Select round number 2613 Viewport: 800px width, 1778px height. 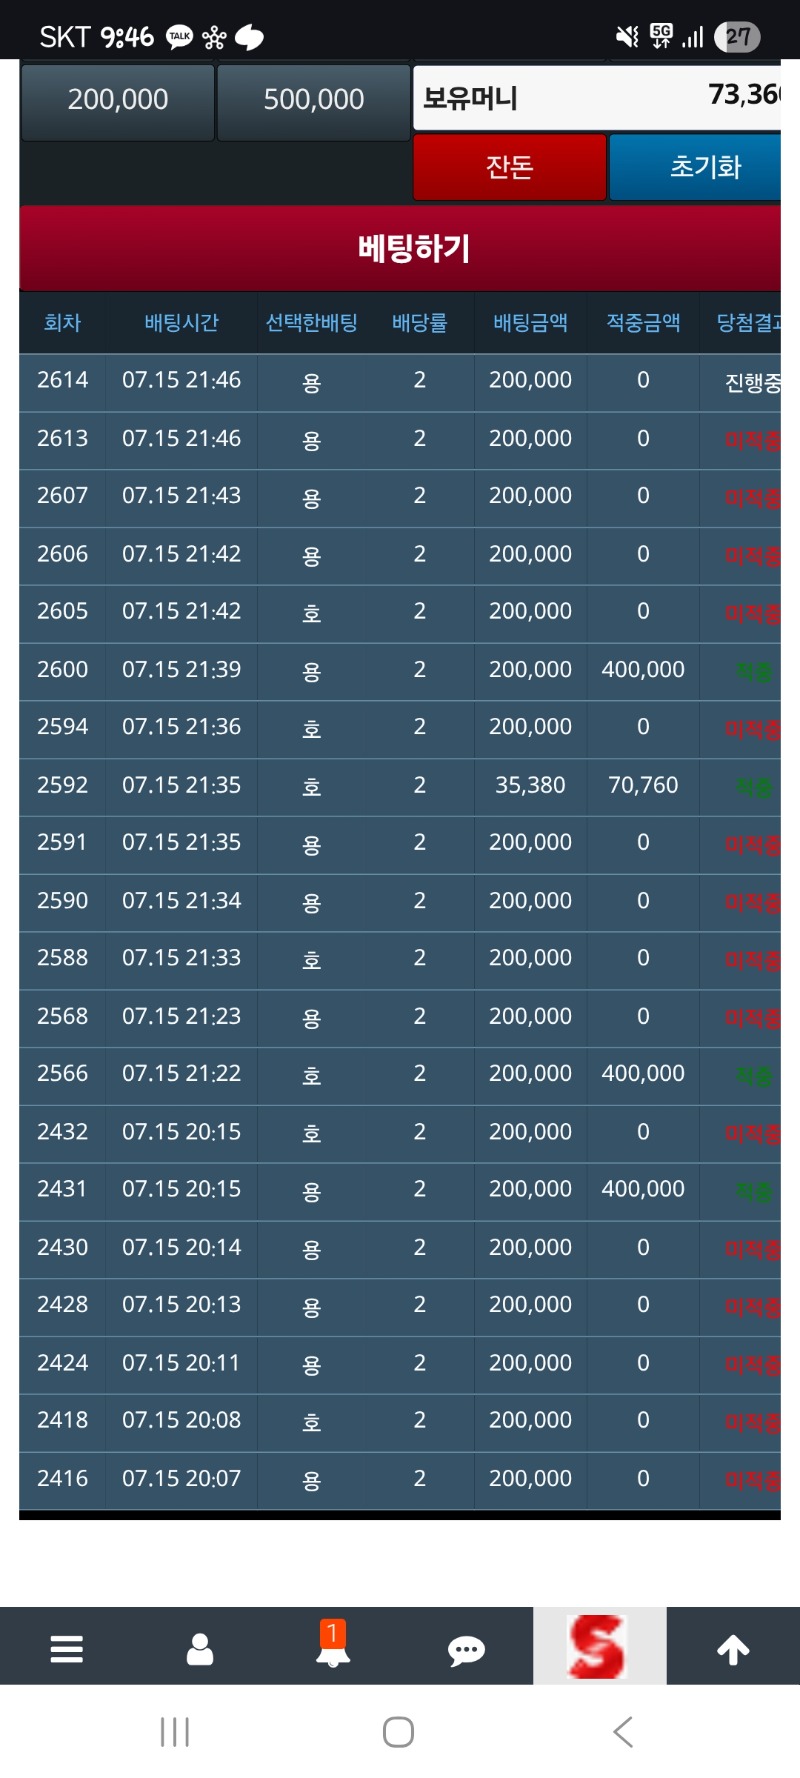[62, 438]
